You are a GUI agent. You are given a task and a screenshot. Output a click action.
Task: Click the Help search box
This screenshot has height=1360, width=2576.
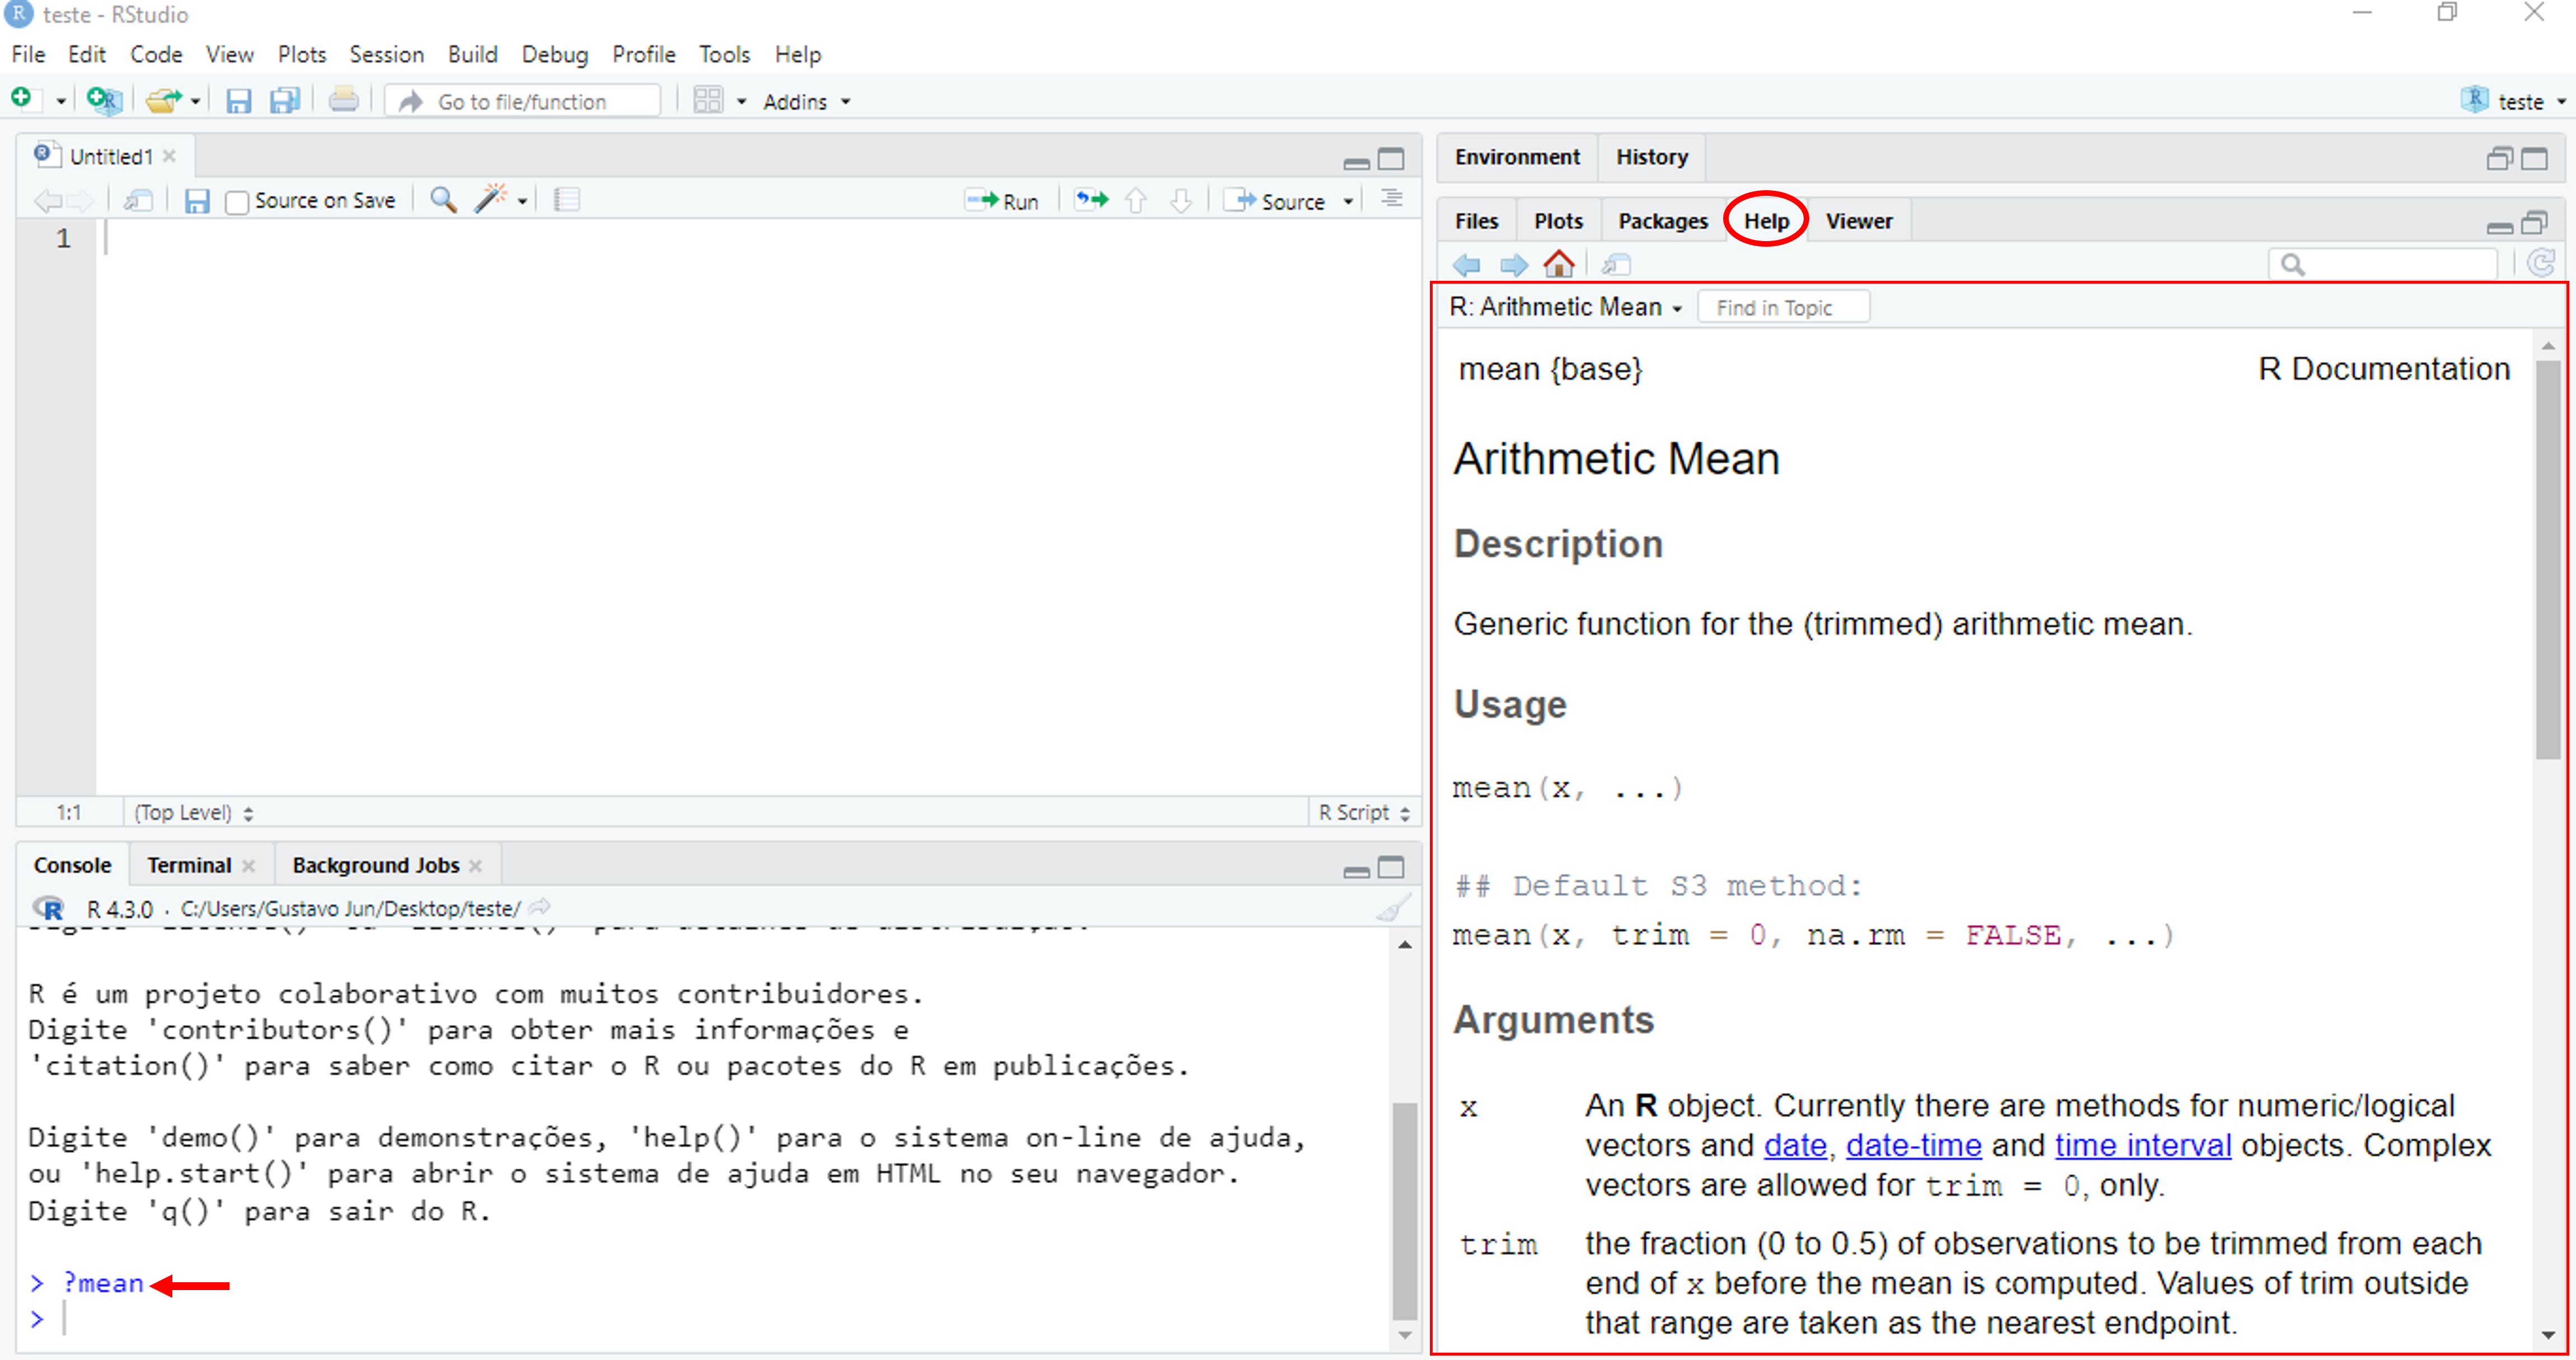coord(2383,265)
